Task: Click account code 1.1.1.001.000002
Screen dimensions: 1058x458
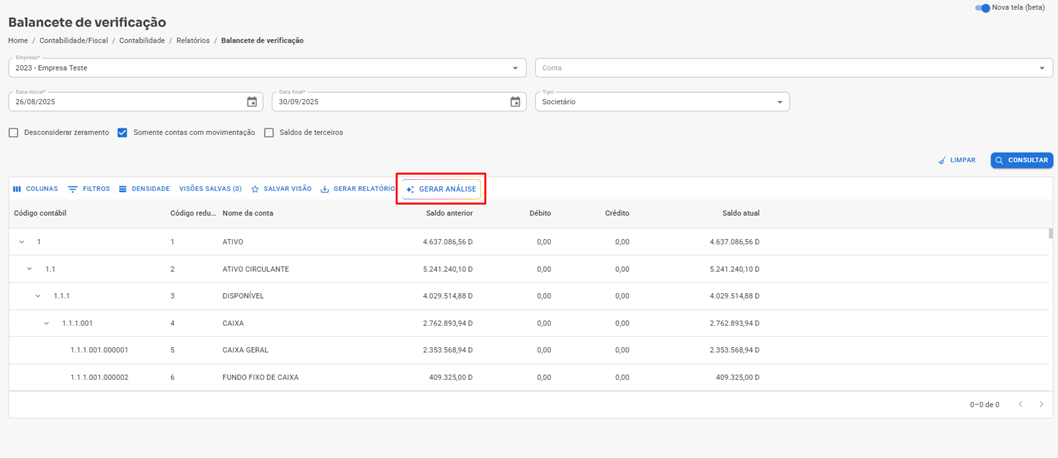Action: coord(99,378)
